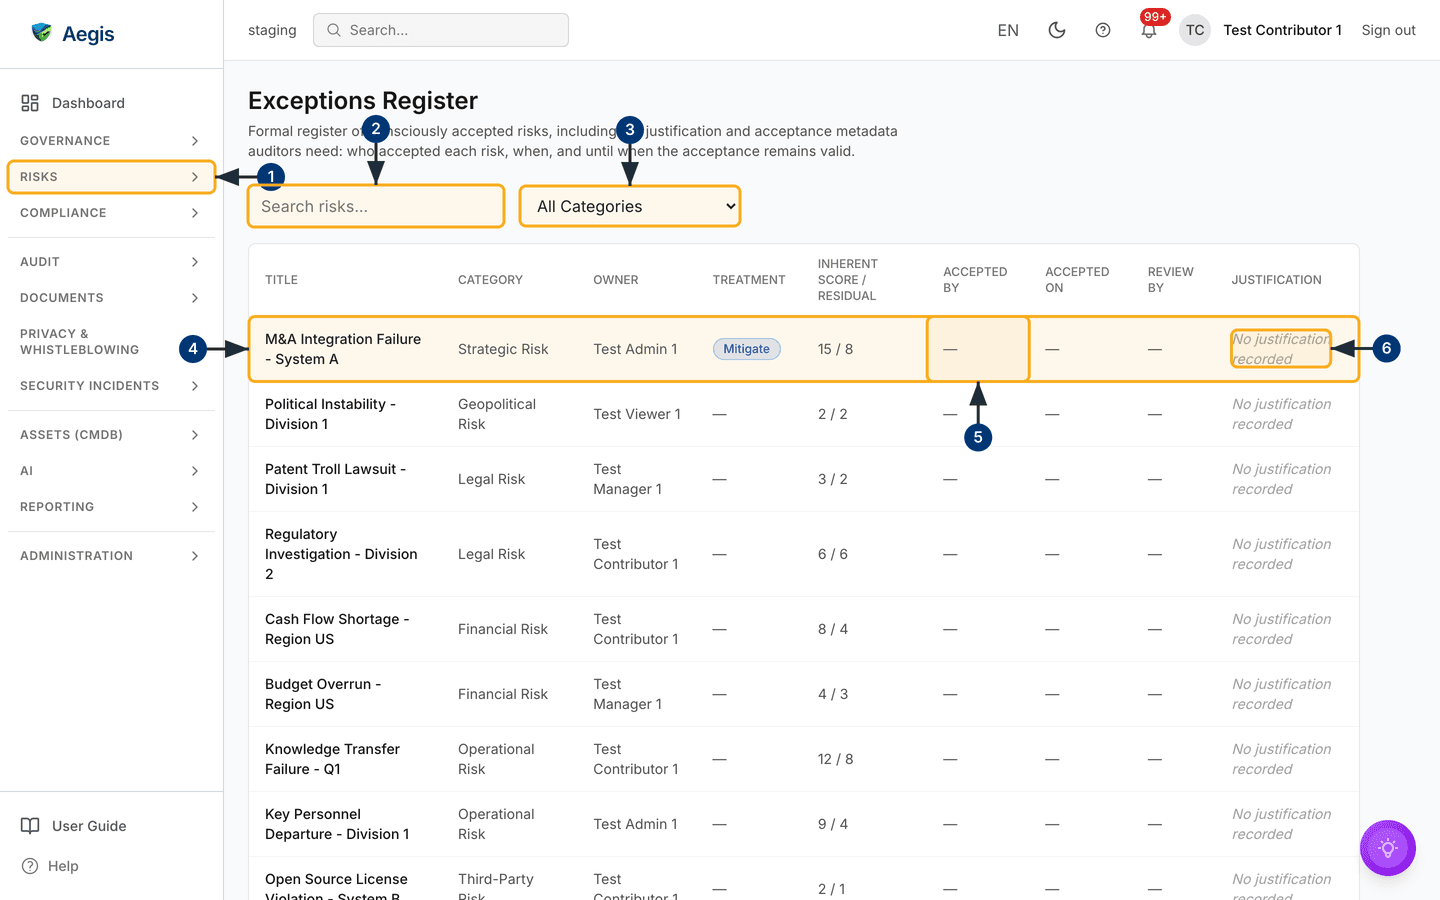
Task: Click the 12 / 8 score cell
Action: coord(835,759)
